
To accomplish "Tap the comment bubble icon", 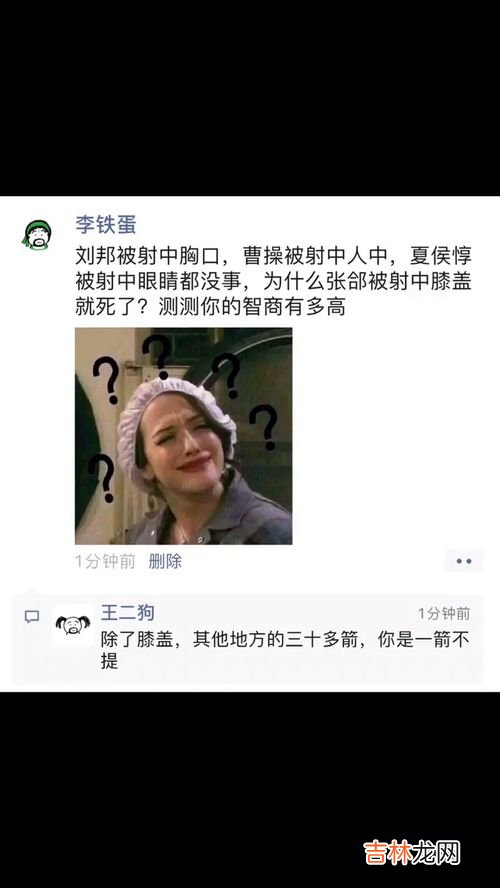I will 32,617.
